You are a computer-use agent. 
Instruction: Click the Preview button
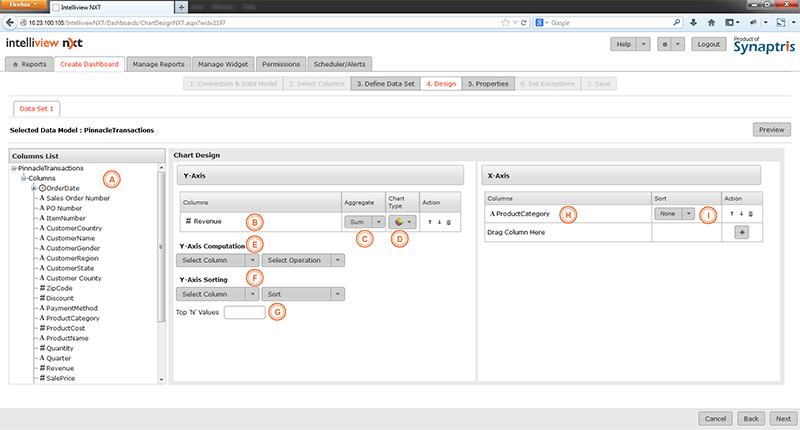(x=770, y=130)
